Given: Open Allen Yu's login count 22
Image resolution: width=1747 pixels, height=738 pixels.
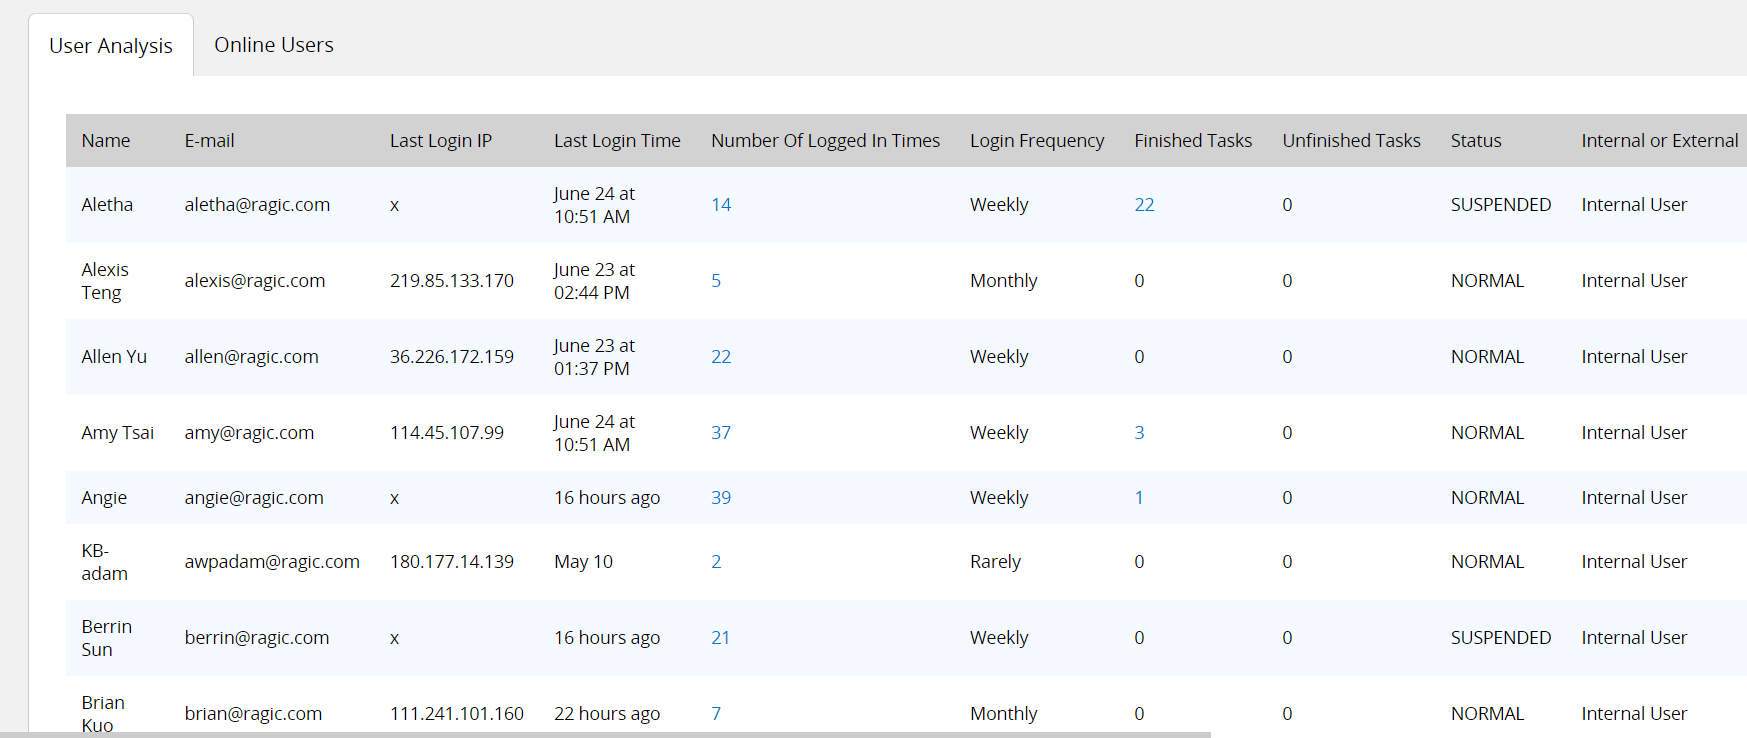Looking at the screenshot, I should point(721,357).
